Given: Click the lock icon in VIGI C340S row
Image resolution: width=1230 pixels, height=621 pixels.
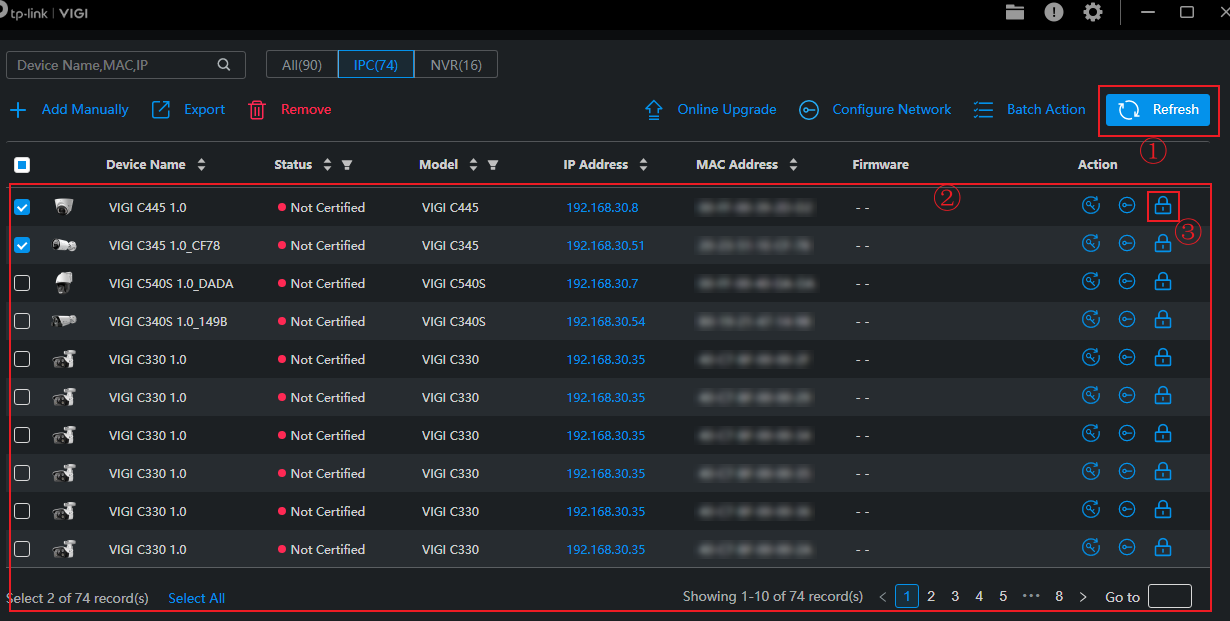Looking at the screenshot, I should pyautogui.click(x=1163, y=320).
